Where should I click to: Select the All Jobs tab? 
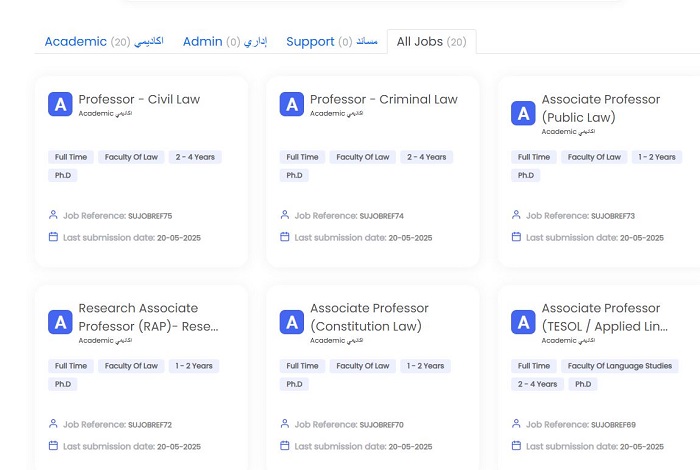coord(431,42)
